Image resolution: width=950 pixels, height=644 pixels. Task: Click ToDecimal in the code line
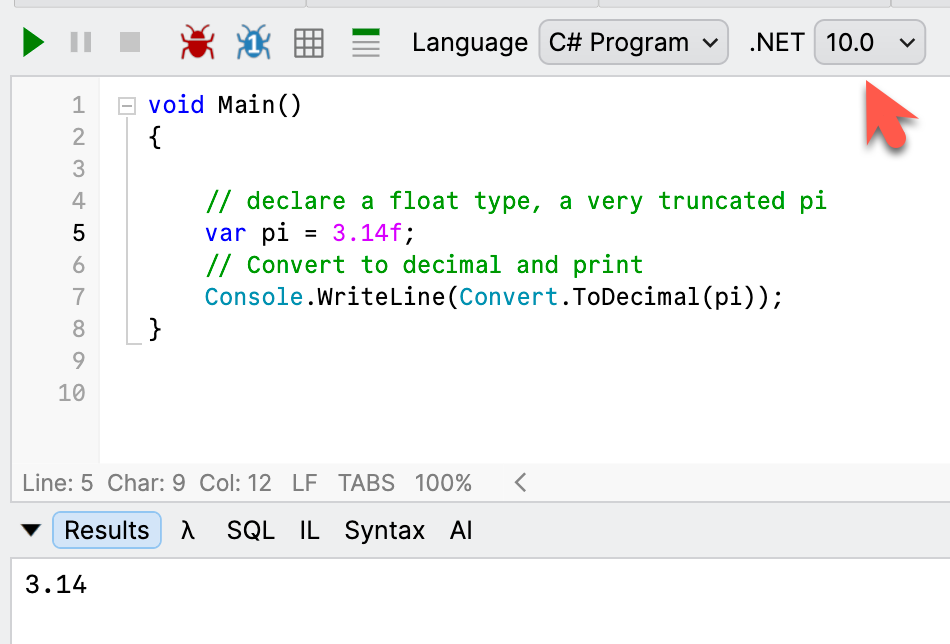(x=636, y=297)
